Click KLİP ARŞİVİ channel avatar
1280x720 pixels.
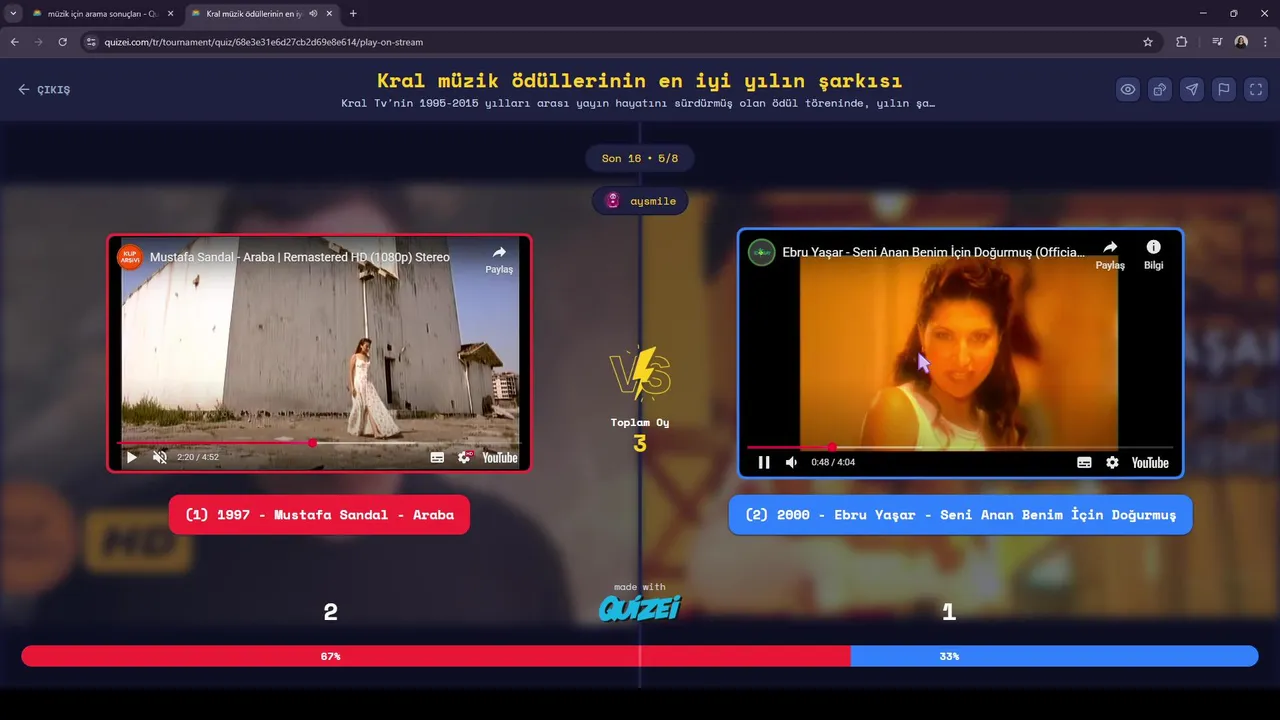click(130, 257)
